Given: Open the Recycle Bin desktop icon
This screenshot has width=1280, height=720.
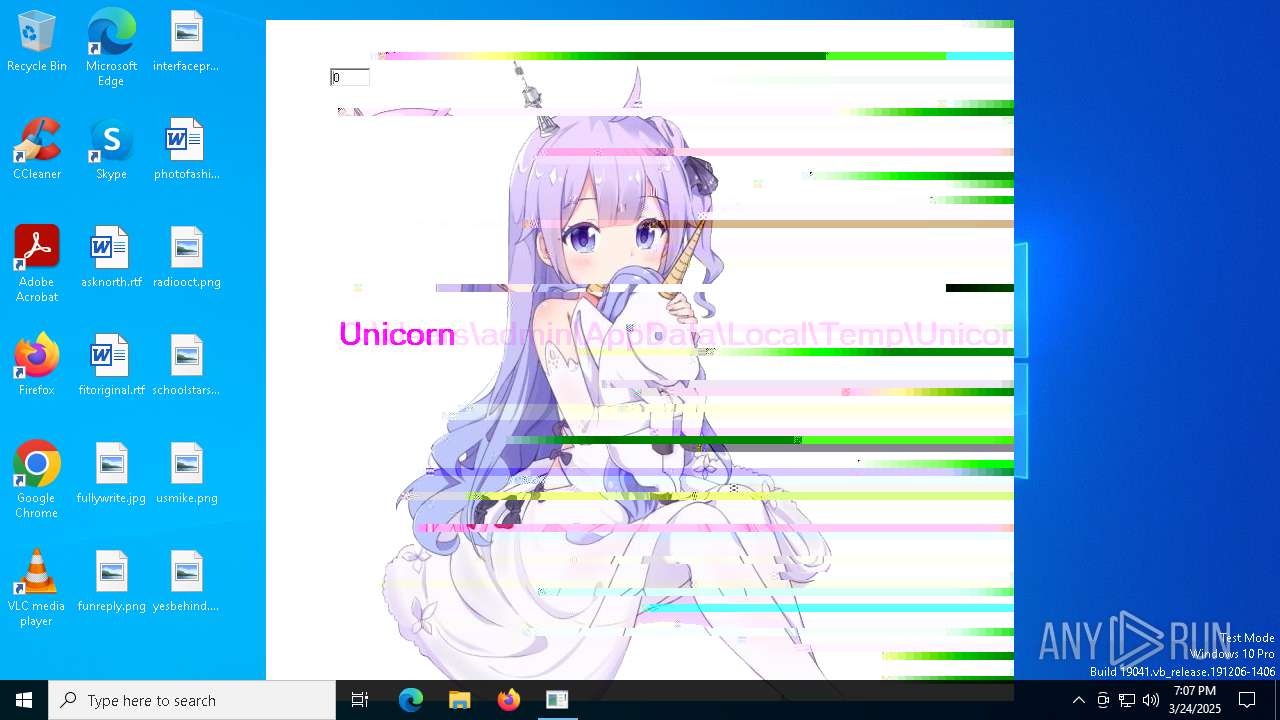Looking at the screenshot, I should [x=37, y=42].
